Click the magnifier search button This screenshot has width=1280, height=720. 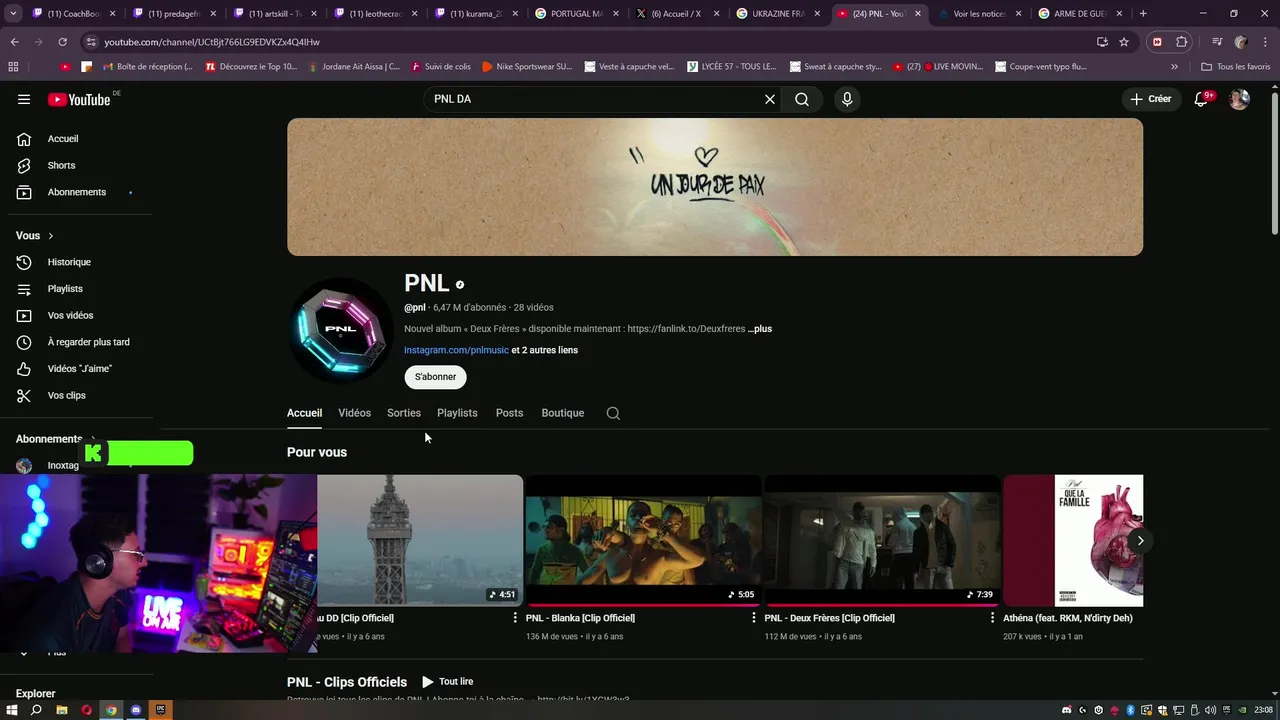click(x=802, y=99)
